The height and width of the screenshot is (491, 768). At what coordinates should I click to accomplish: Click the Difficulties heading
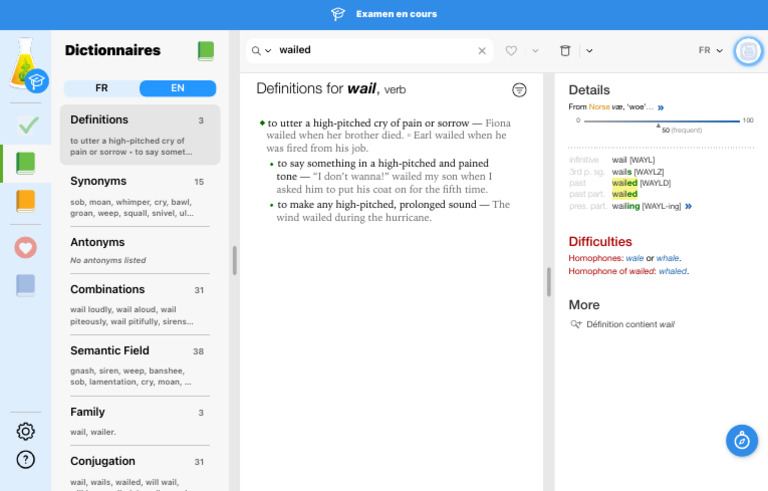click(x=600, y=242)
